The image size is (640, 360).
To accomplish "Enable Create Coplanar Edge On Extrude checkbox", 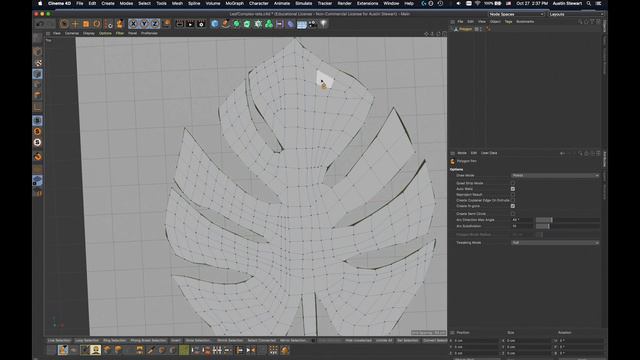I will (x=513, y=200).
